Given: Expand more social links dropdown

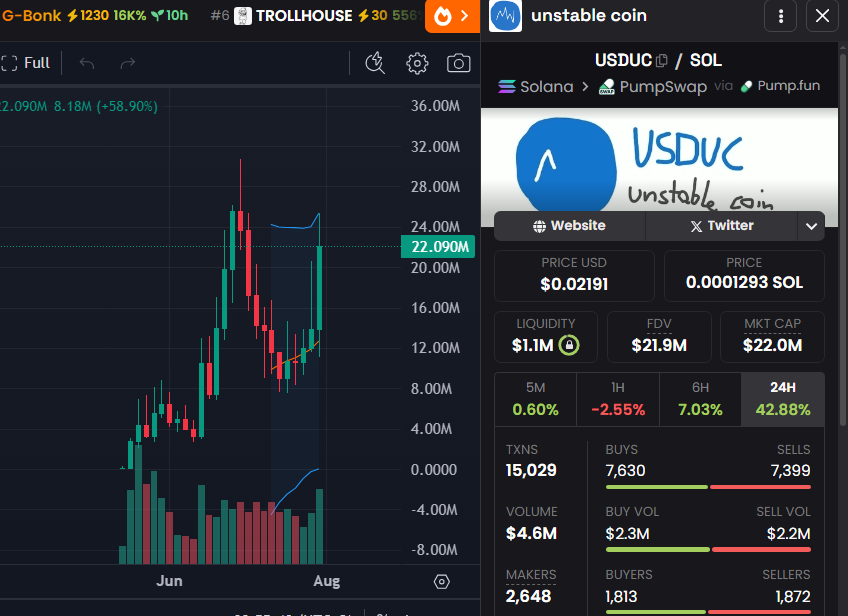Looking at the screenshot, I should tap(811, 226).
